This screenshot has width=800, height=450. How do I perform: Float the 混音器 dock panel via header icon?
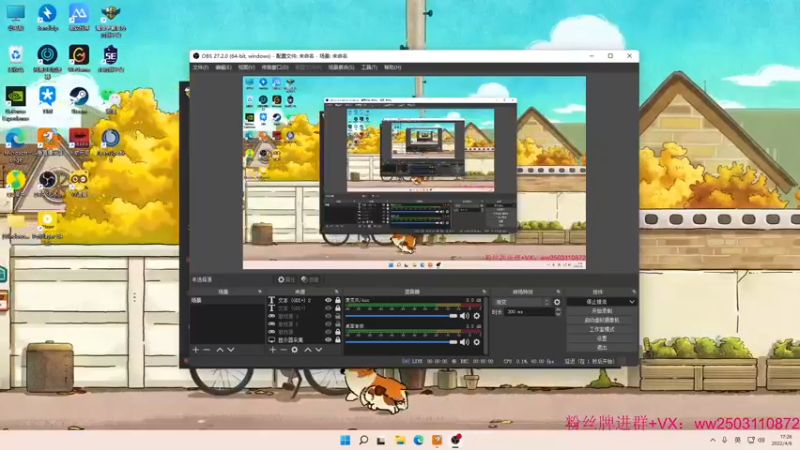tap(484, 292)
